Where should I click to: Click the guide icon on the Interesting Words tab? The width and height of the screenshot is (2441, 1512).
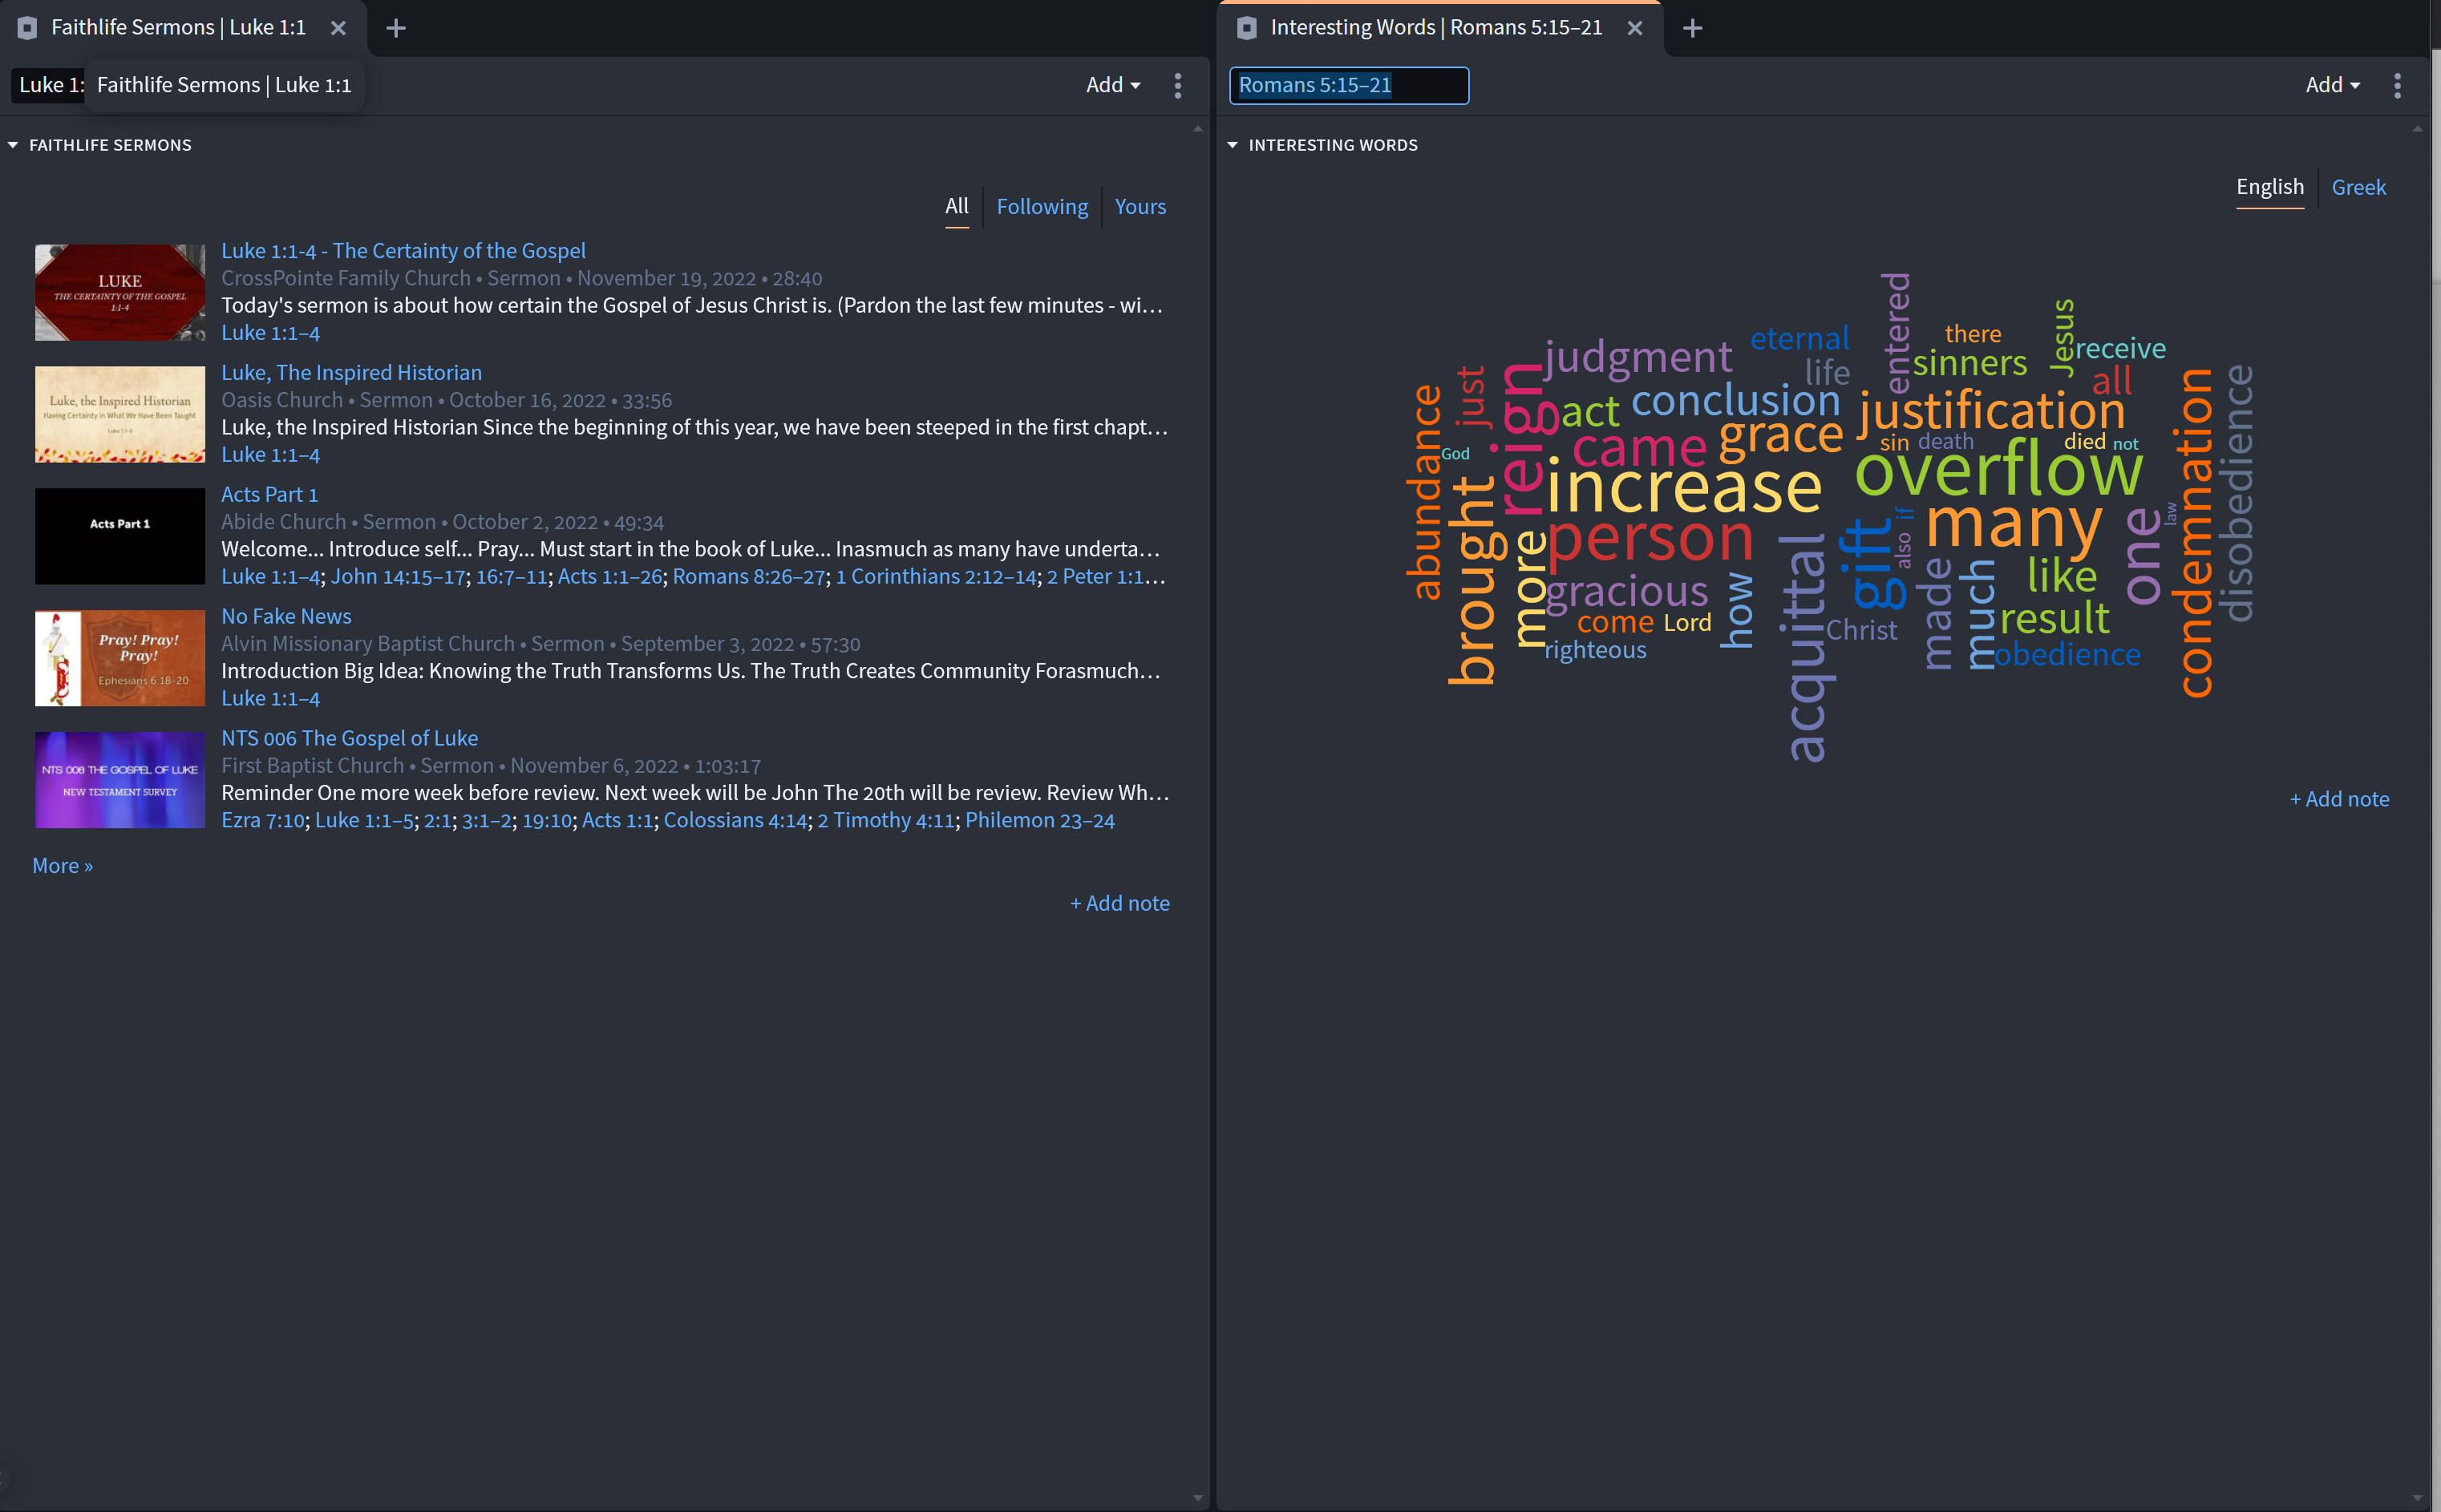pyautogui.click(x=1246, y=28)
